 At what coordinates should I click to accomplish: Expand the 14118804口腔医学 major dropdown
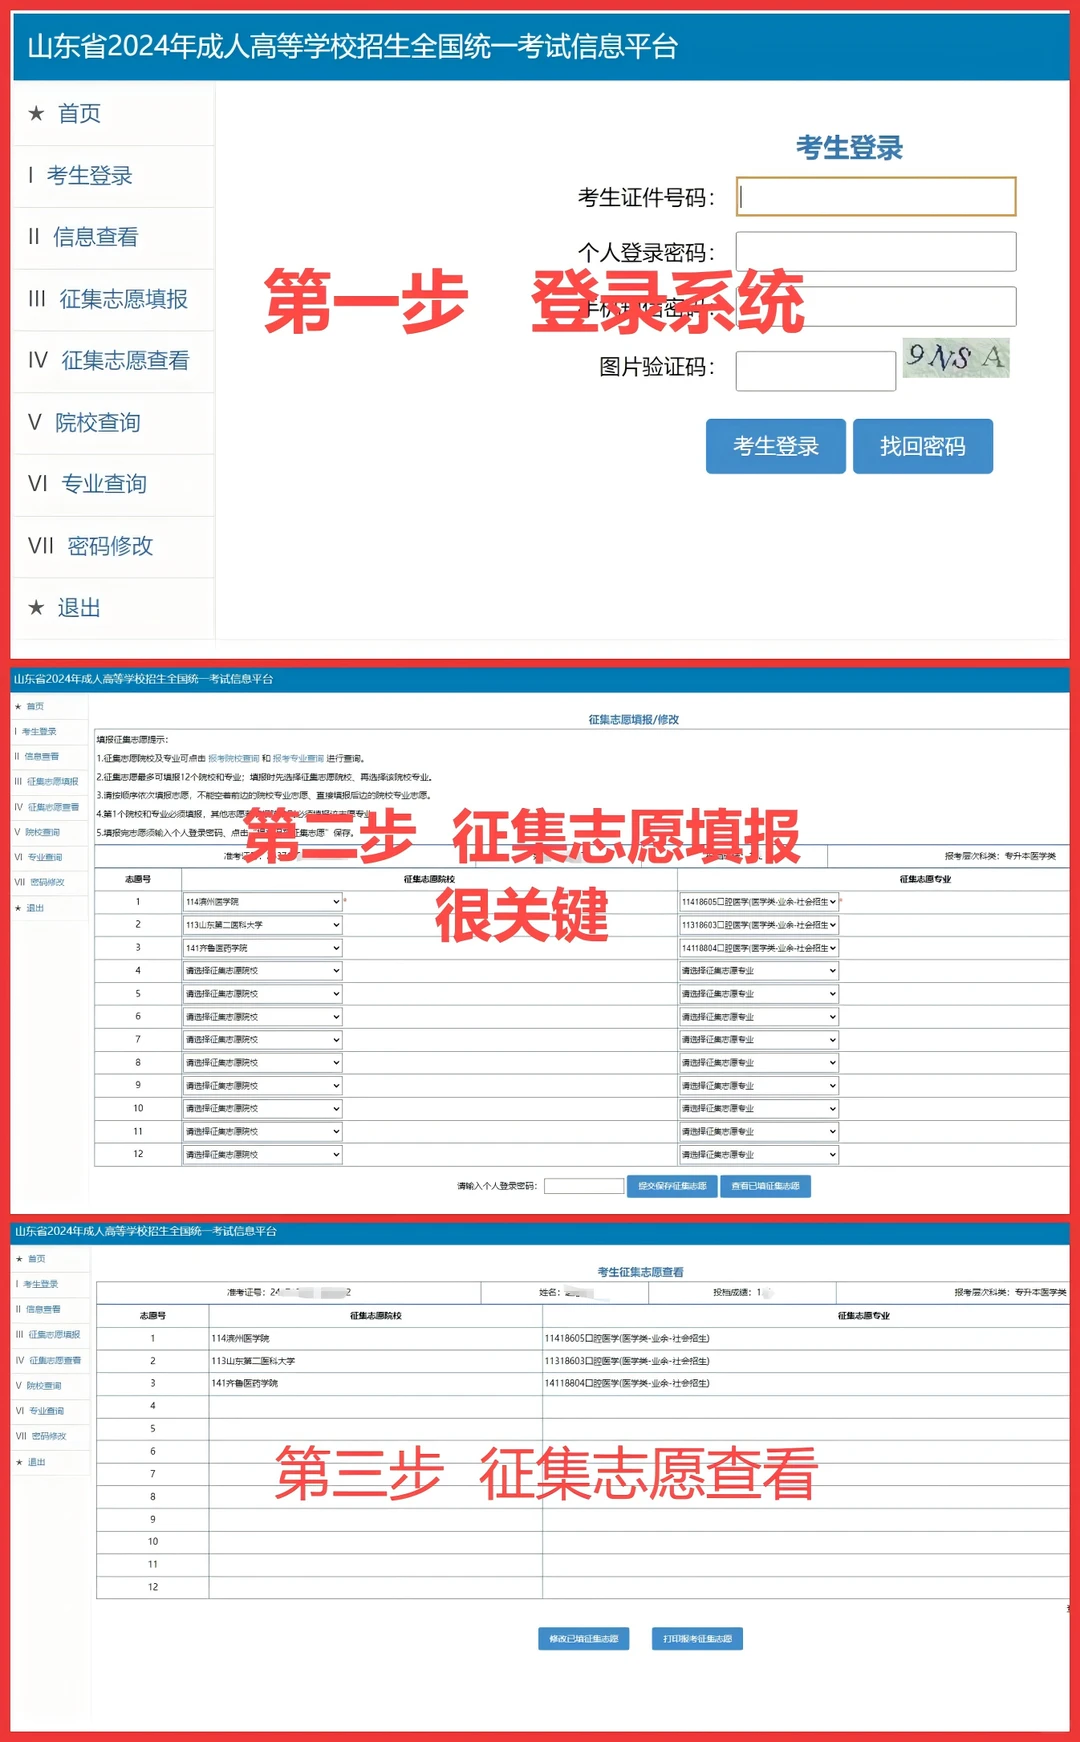(x=759, y=948)
